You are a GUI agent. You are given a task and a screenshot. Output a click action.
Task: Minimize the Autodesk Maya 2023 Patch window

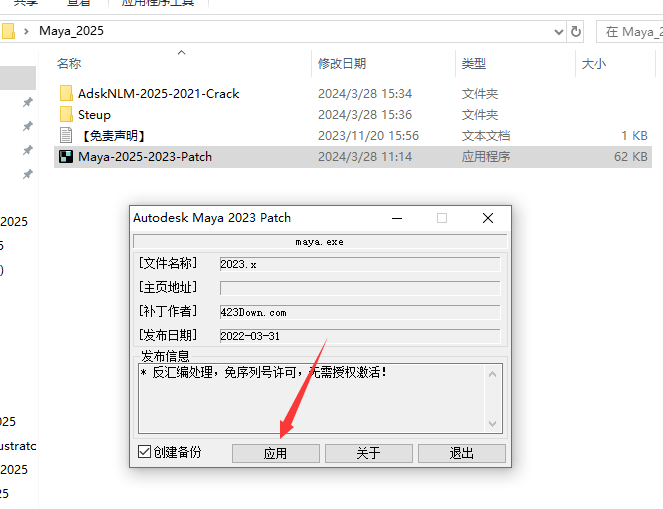(397, 218)
